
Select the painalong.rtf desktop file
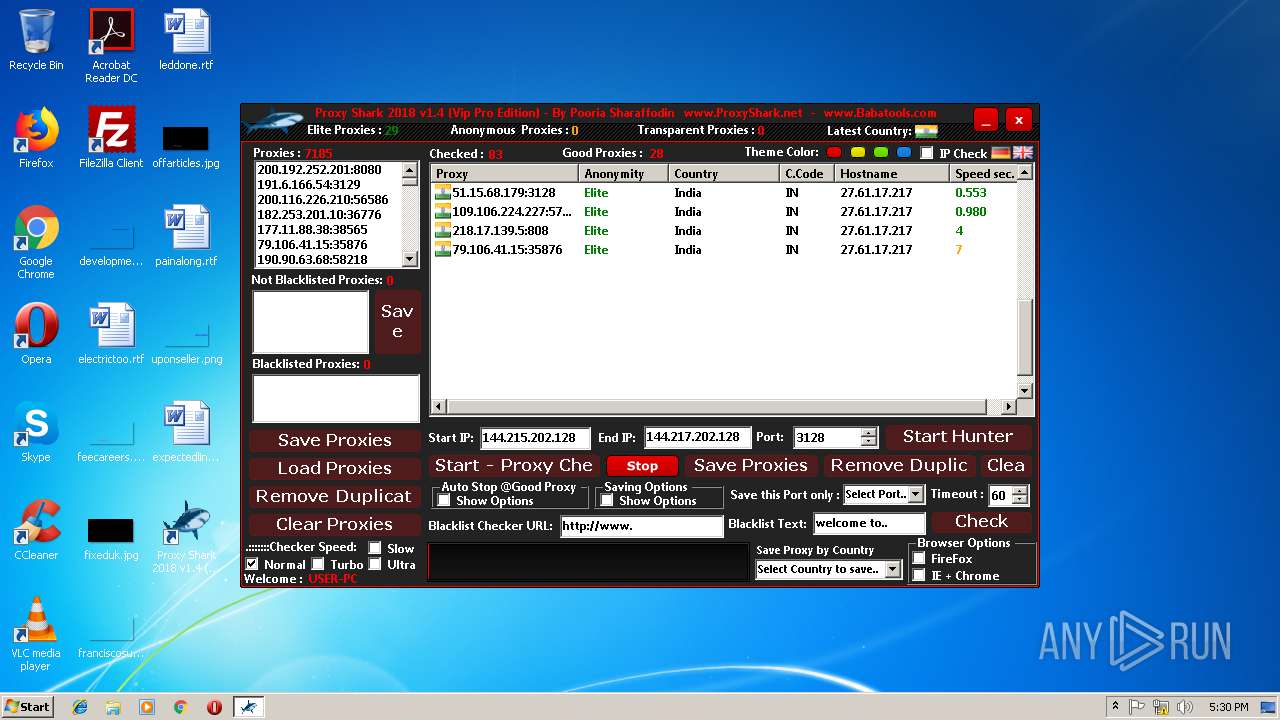click(186, 236)
